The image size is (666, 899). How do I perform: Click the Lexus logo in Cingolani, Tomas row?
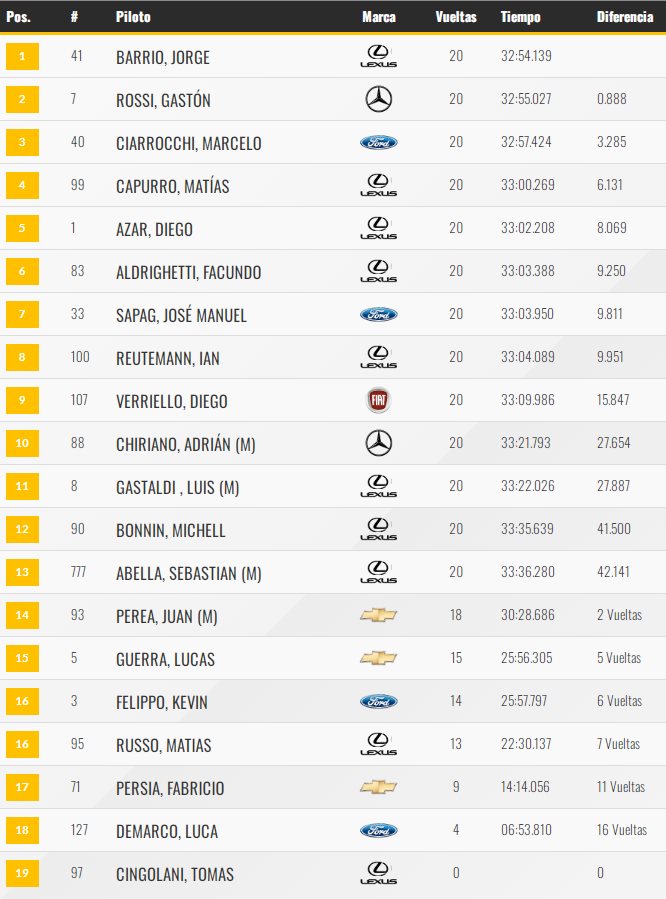tap(378, 873)
